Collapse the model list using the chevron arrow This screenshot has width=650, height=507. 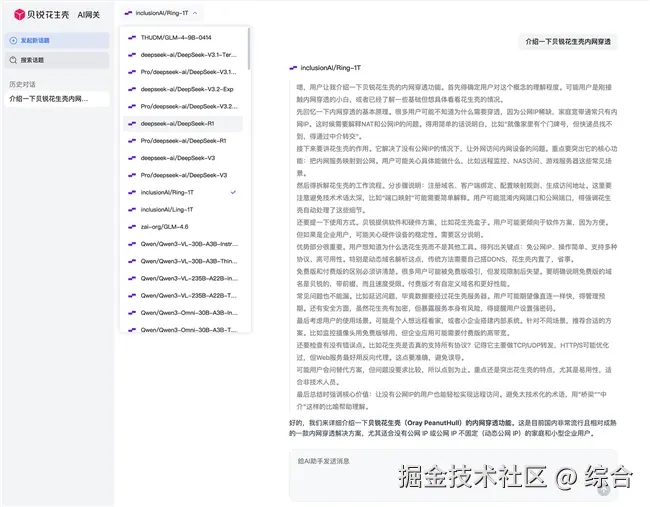point(195,13)
